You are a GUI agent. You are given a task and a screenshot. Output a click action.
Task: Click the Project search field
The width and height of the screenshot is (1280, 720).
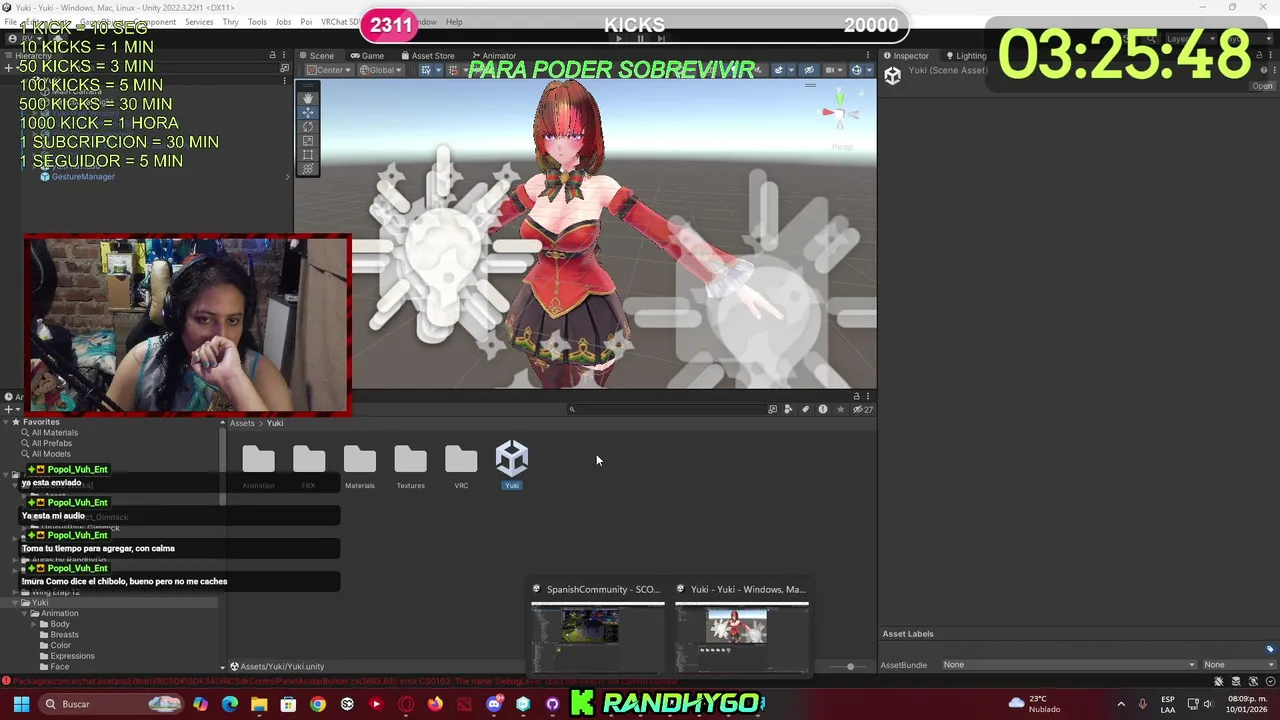pyautogui.click(x=665, y=409)
